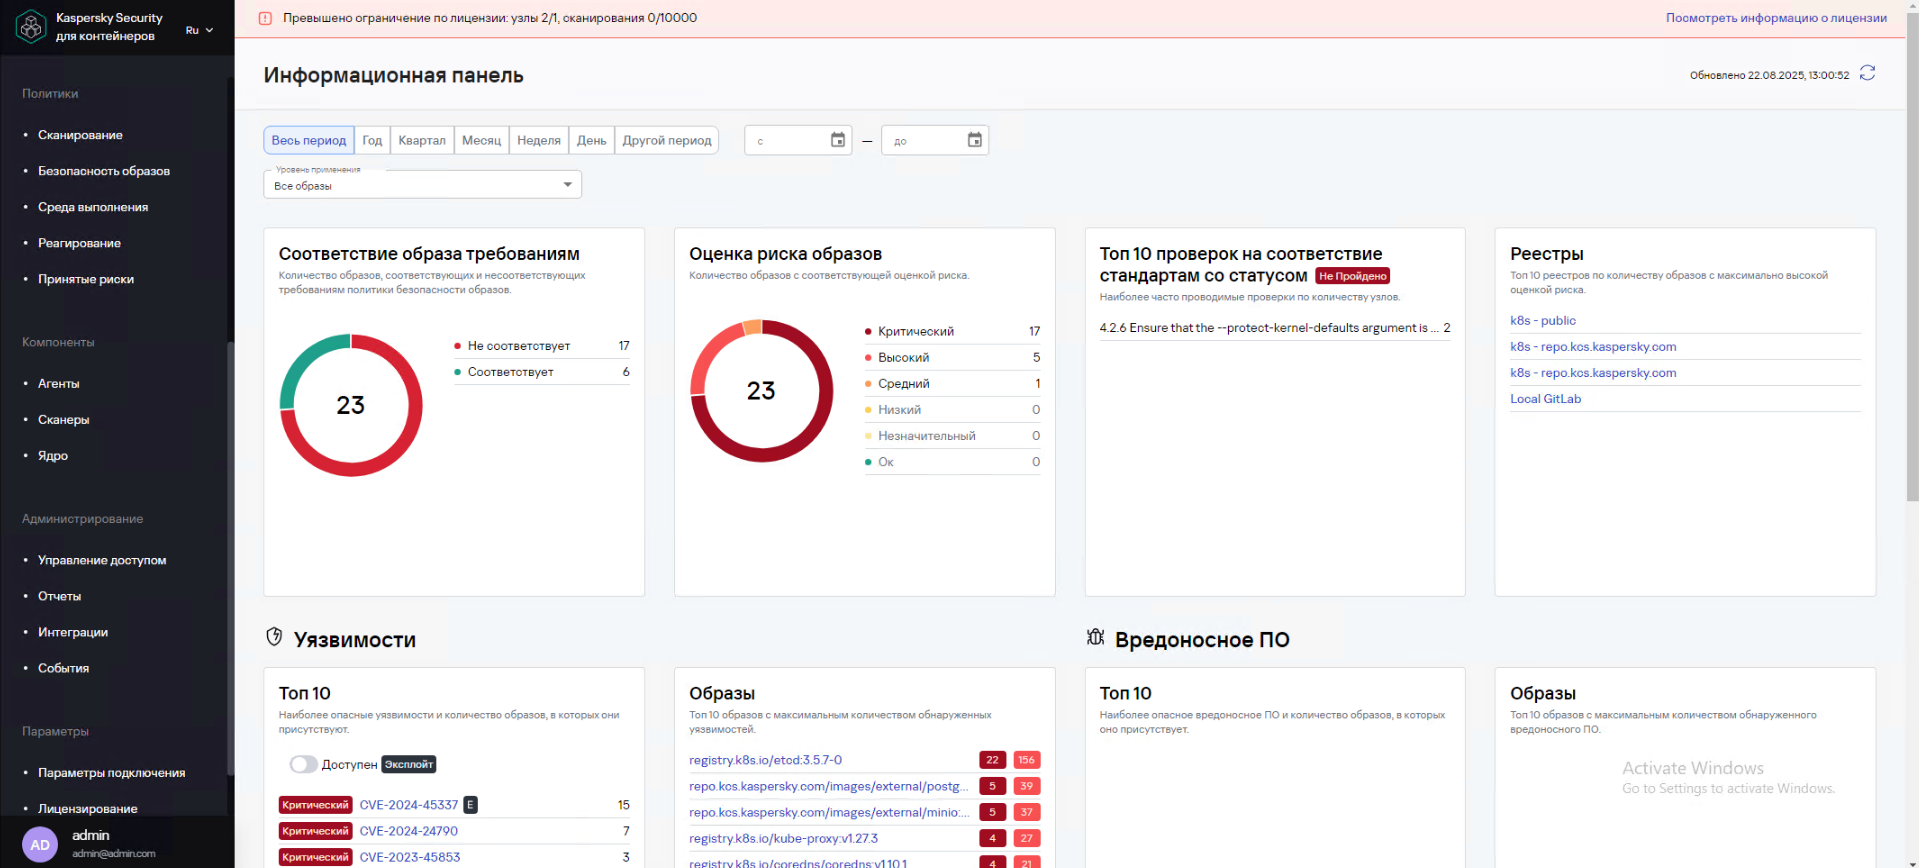The width and height of the screenshot is (1919, 868).
Task: Open the Local GitLab registry link
Action: pos(1545,399)
